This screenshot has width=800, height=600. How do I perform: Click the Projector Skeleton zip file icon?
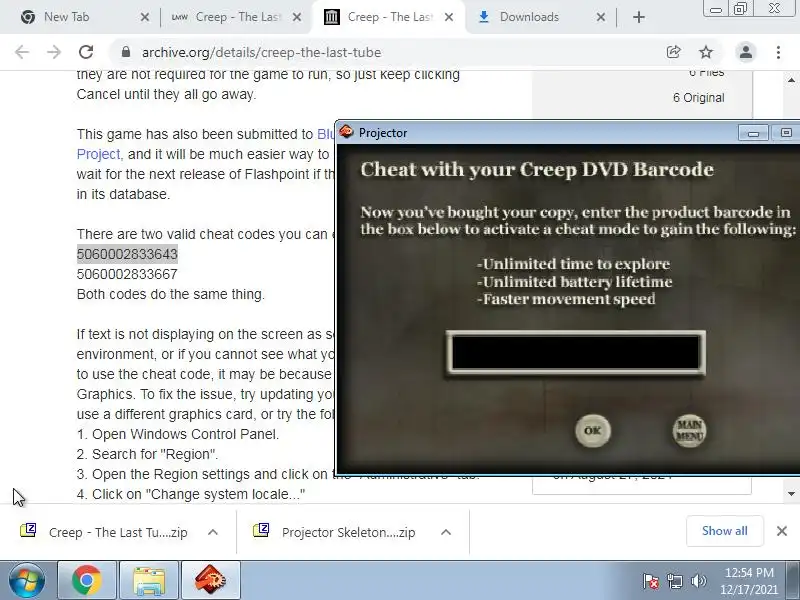[x=261, y=531]
